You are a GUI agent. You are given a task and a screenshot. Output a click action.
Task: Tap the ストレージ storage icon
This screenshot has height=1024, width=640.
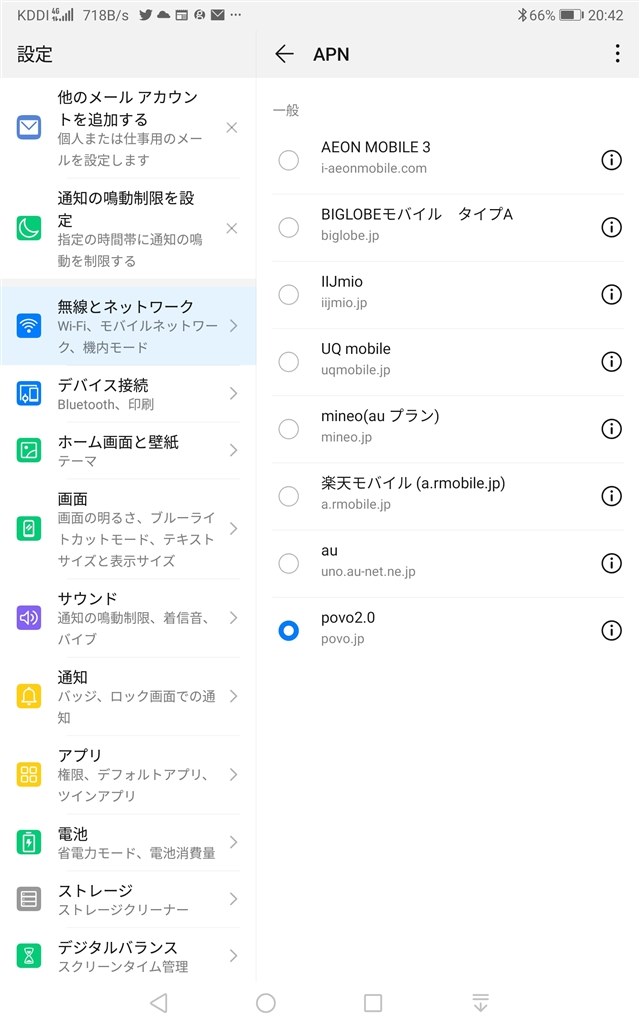[29, 899]
